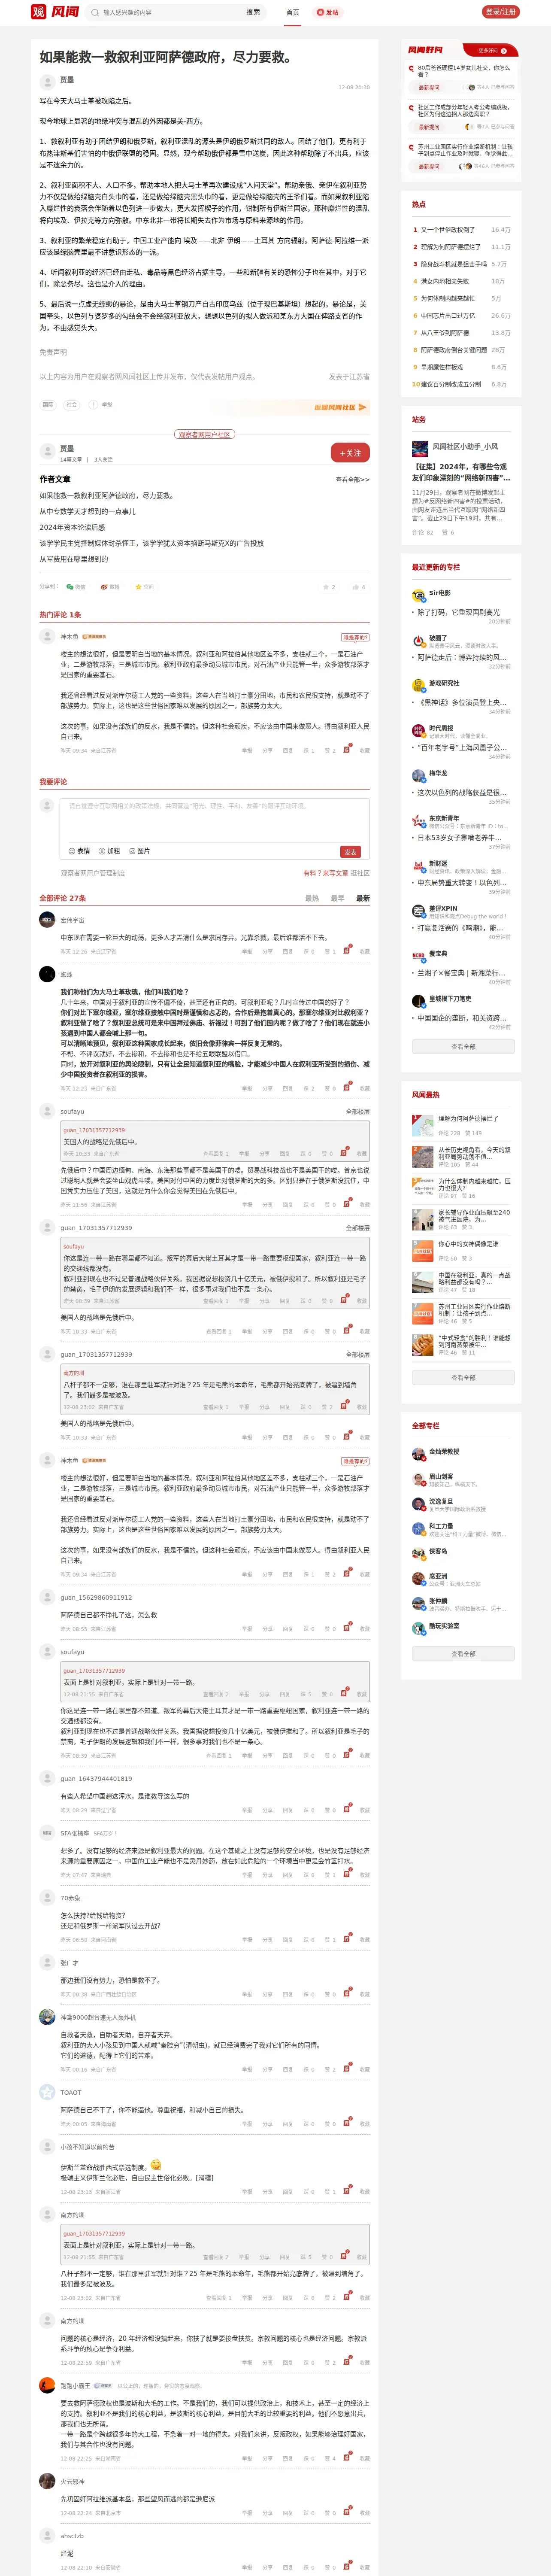551x2576 pixels.
Task: Click 查看全部 under 风闻最热
Action: (463, 1378)
